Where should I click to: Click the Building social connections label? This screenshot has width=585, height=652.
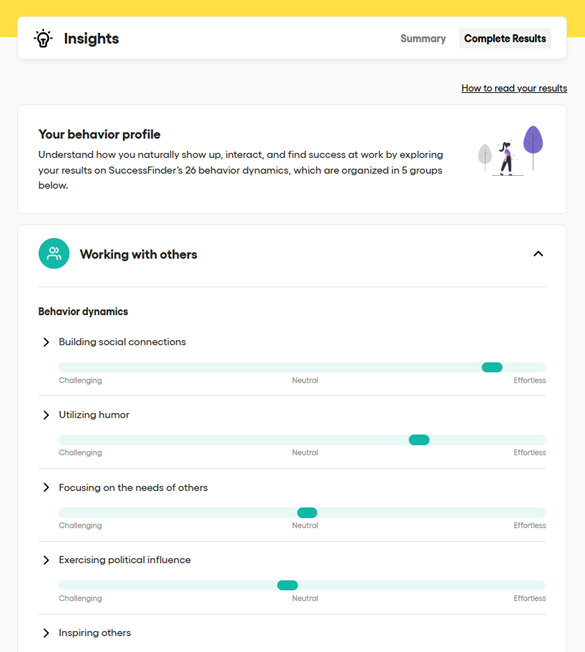122,342
